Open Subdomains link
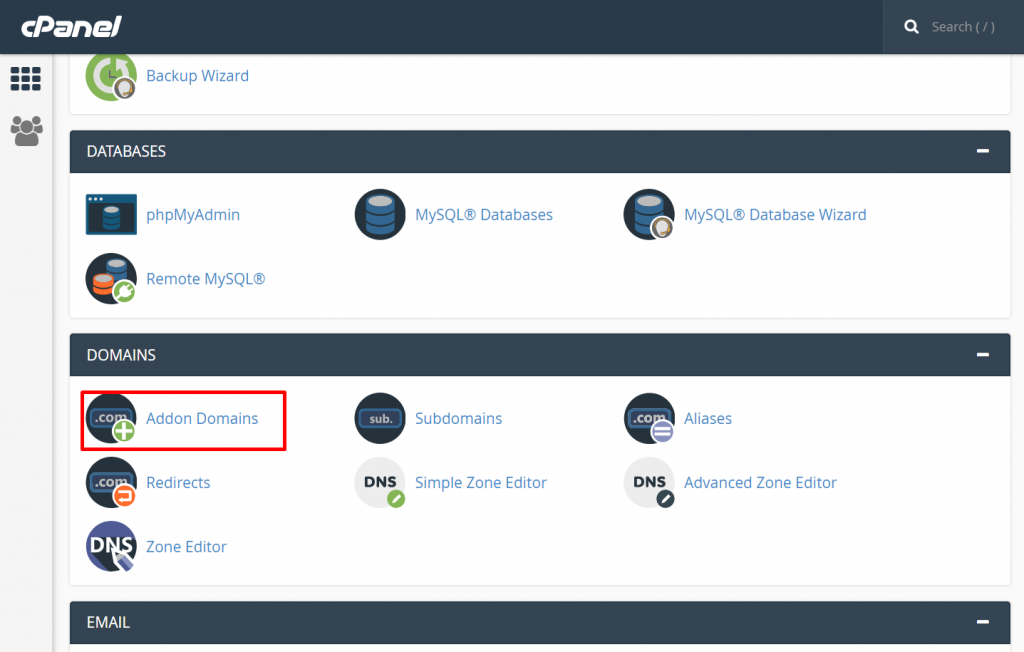Screen dimensions: 1024x652 (x=458, y=419)
